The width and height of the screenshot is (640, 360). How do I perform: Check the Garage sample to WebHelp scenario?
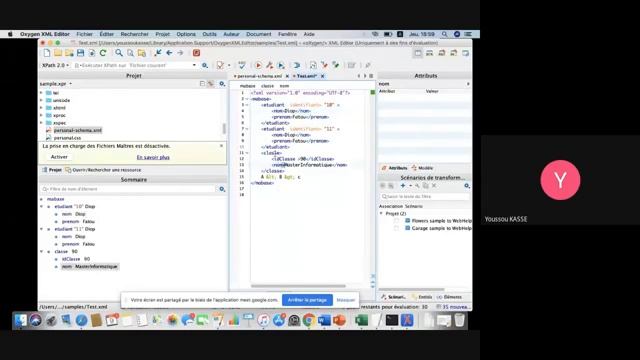pyautogui.click(x=396, y=228)
